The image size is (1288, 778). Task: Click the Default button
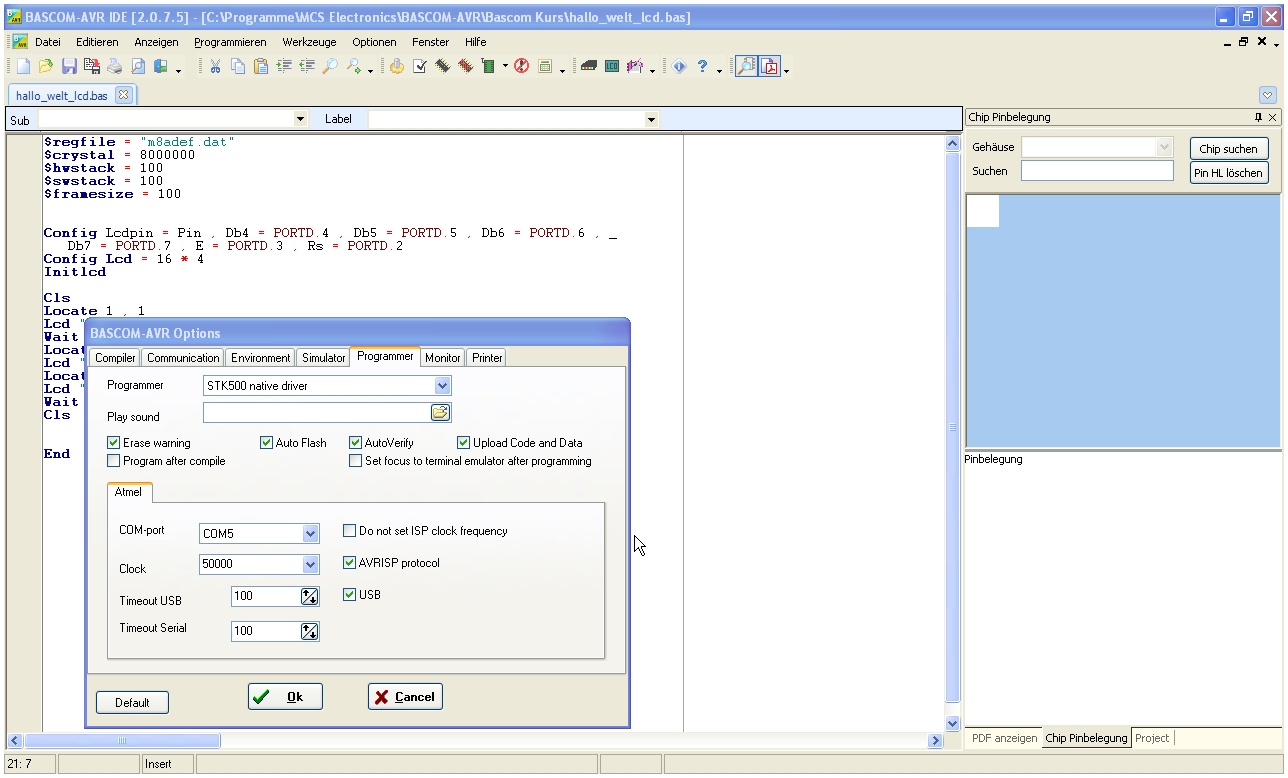click(132, 702)
